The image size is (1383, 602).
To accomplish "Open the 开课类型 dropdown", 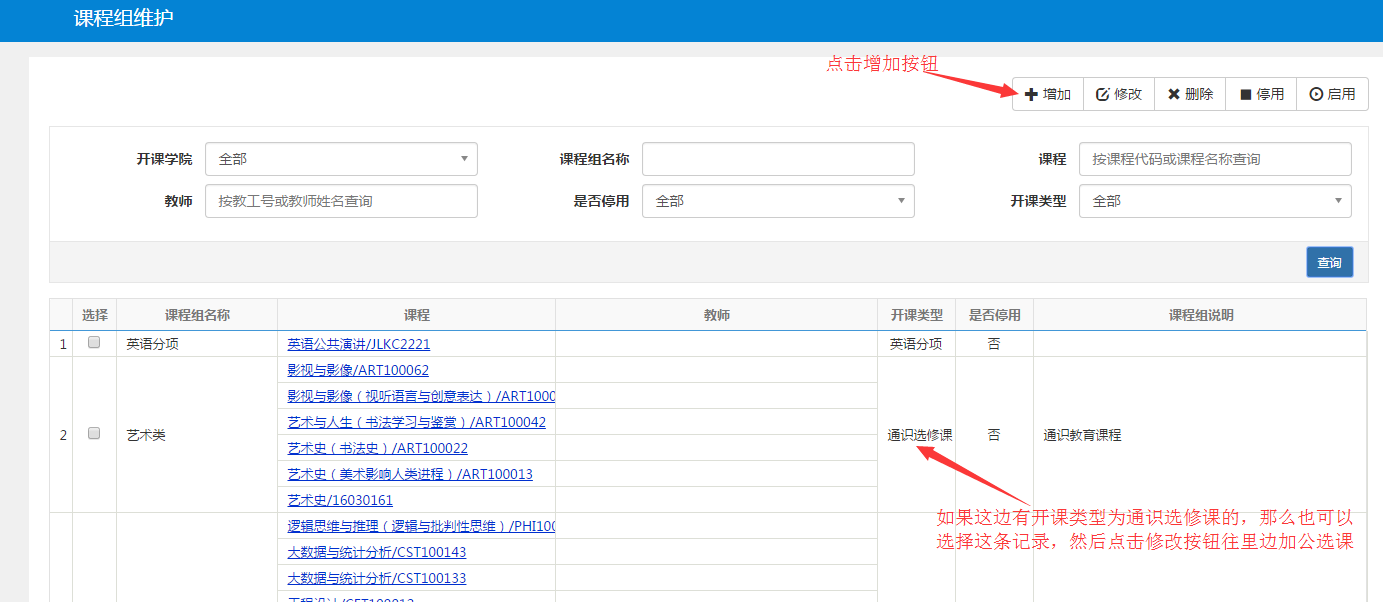I will [1215, 201].
